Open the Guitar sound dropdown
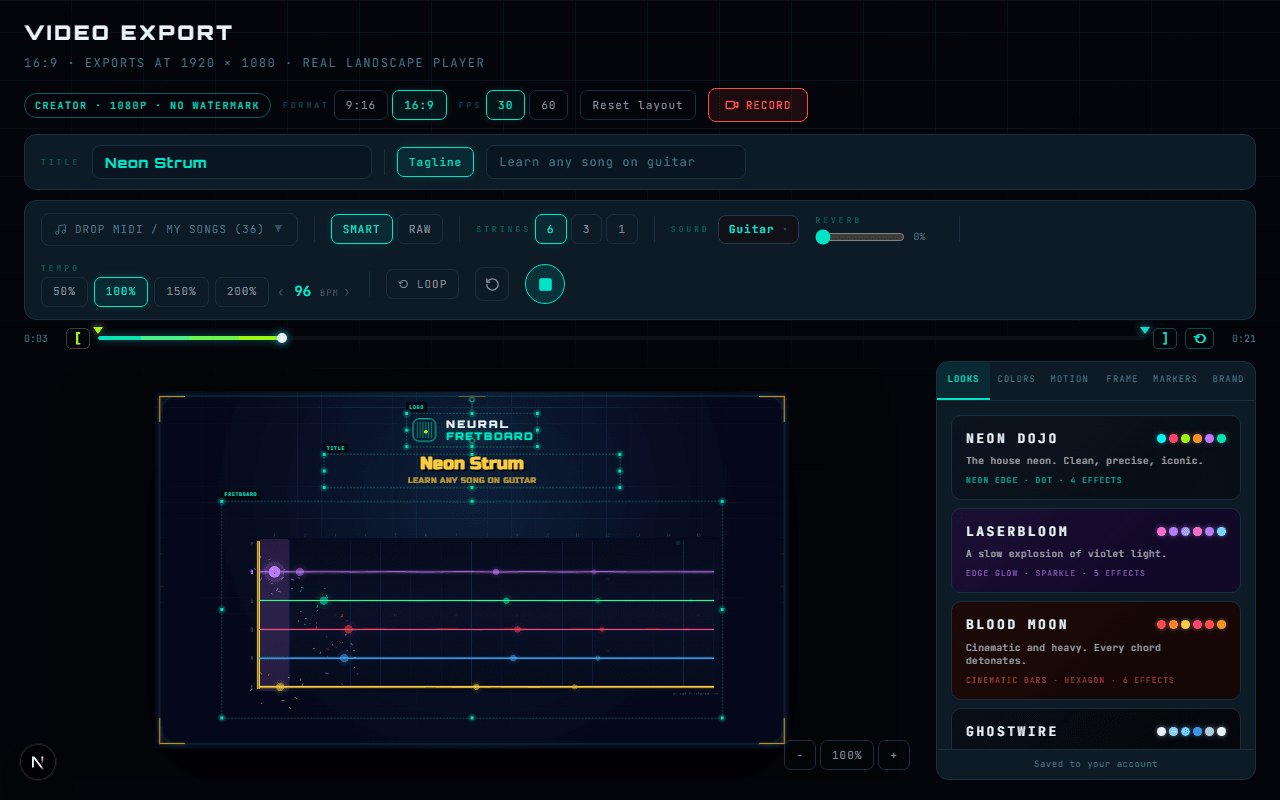1280x800 pixels. pos(758,229)
